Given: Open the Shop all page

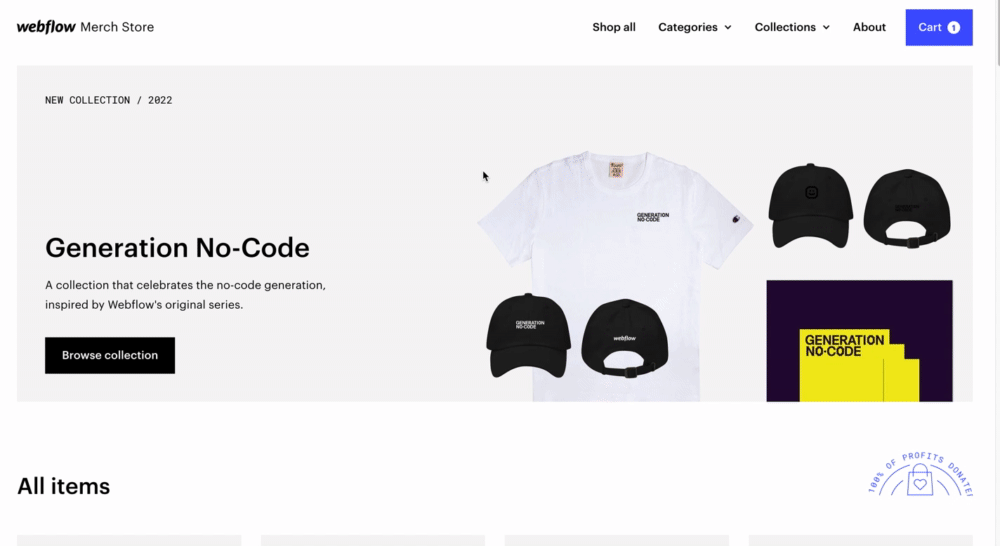Looking at the screenshot, I should [614, 27].
